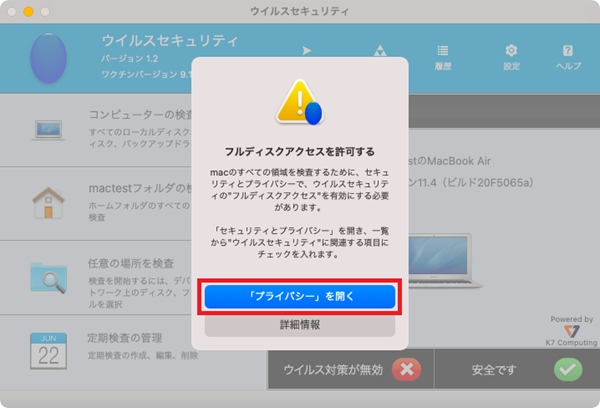Image resolution: width=600 pixels, height=408 pixels.
Task: Click the folder magnifier scan icon
Action: pos(49,278)
